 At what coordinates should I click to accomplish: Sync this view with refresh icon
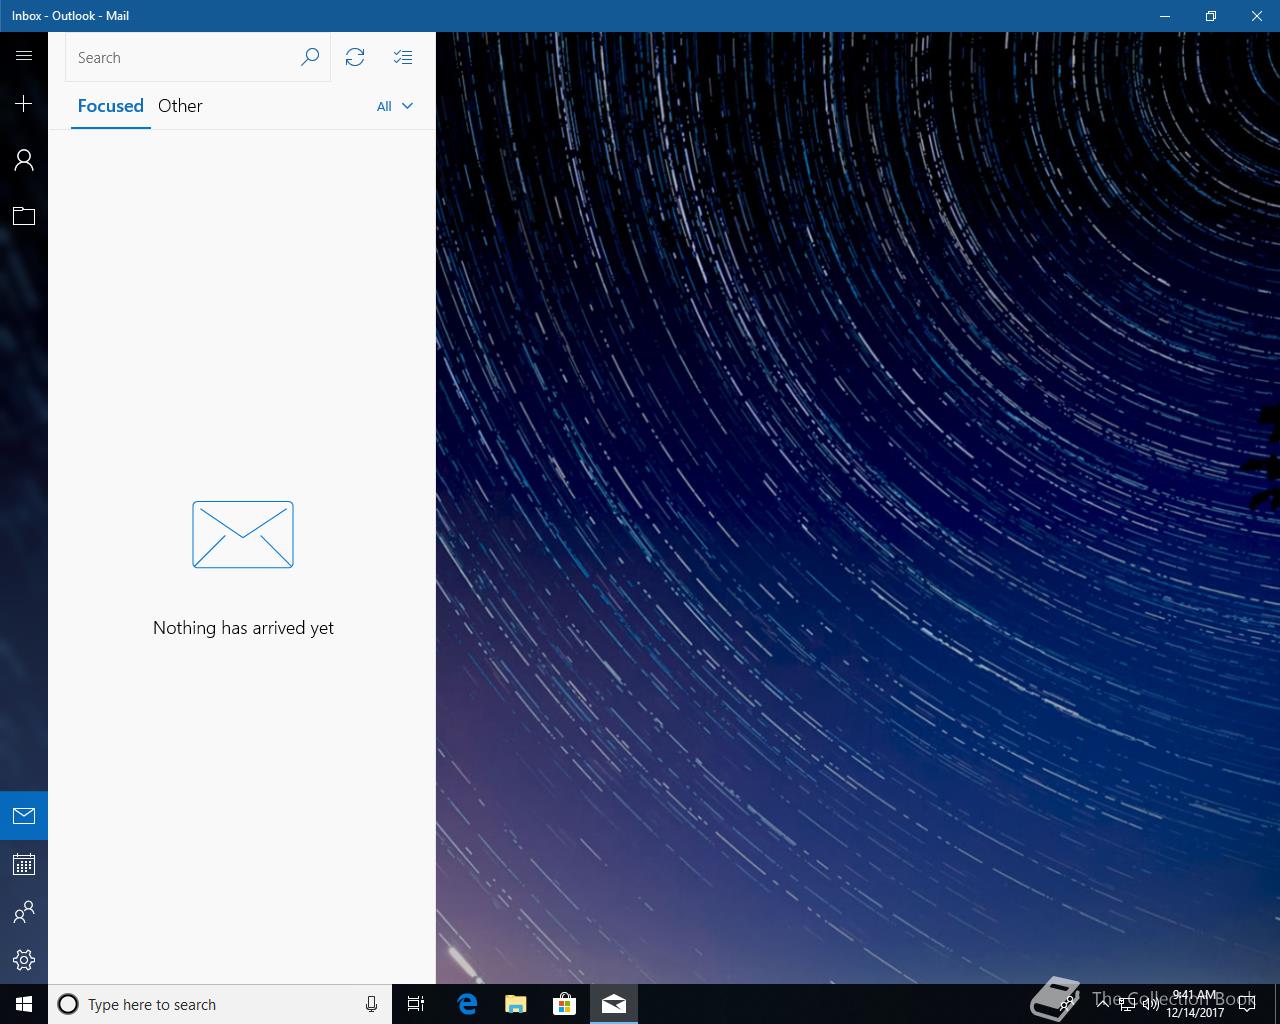tap(355, 57)
